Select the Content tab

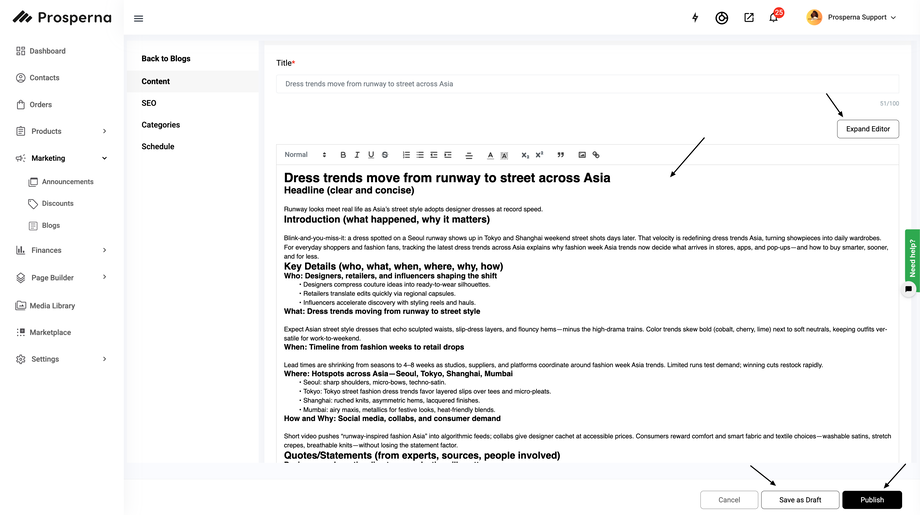point(192,82)
